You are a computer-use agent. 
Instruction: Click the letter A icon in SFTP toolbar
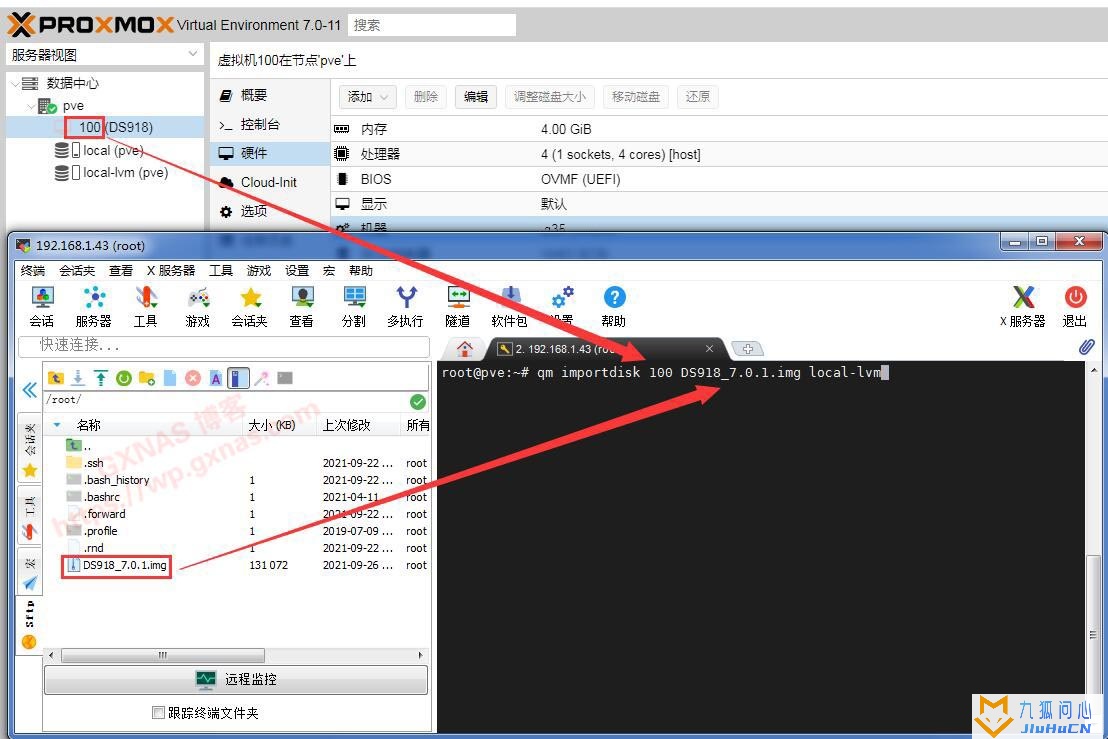pos(216,378)
